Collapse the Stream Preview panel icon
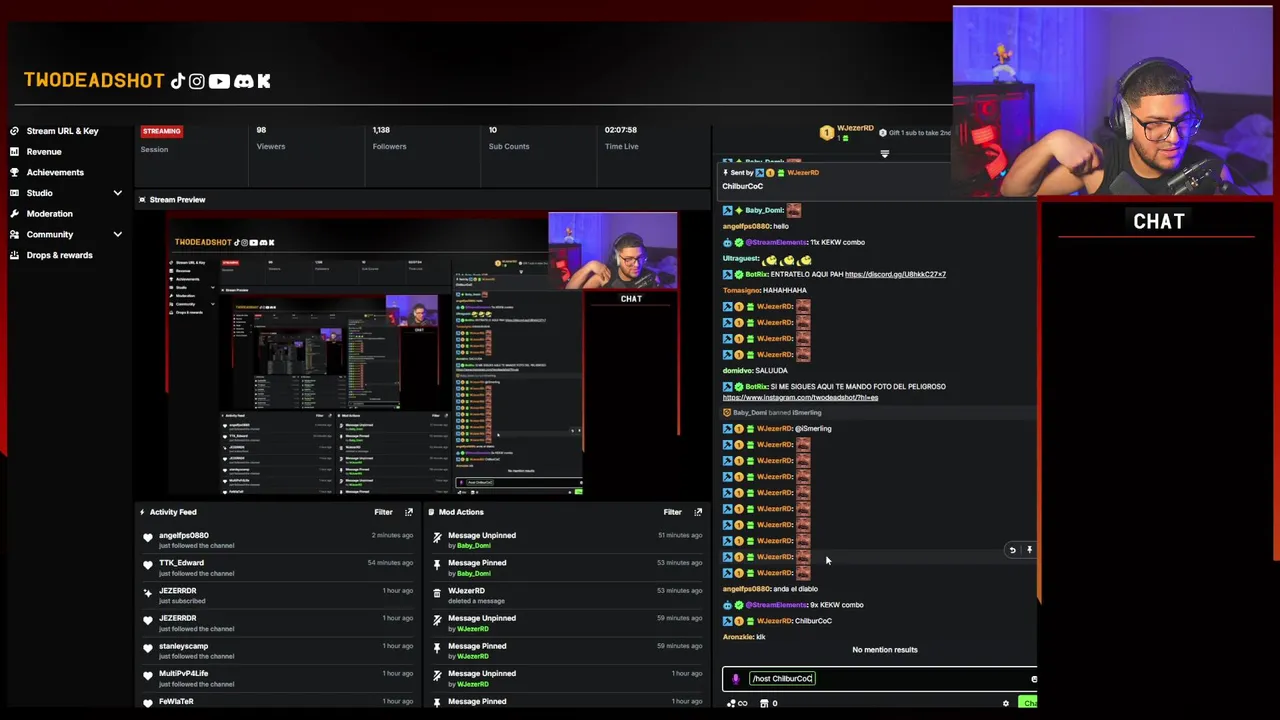Screen dimensions: 1280x720 pos(142,200)
